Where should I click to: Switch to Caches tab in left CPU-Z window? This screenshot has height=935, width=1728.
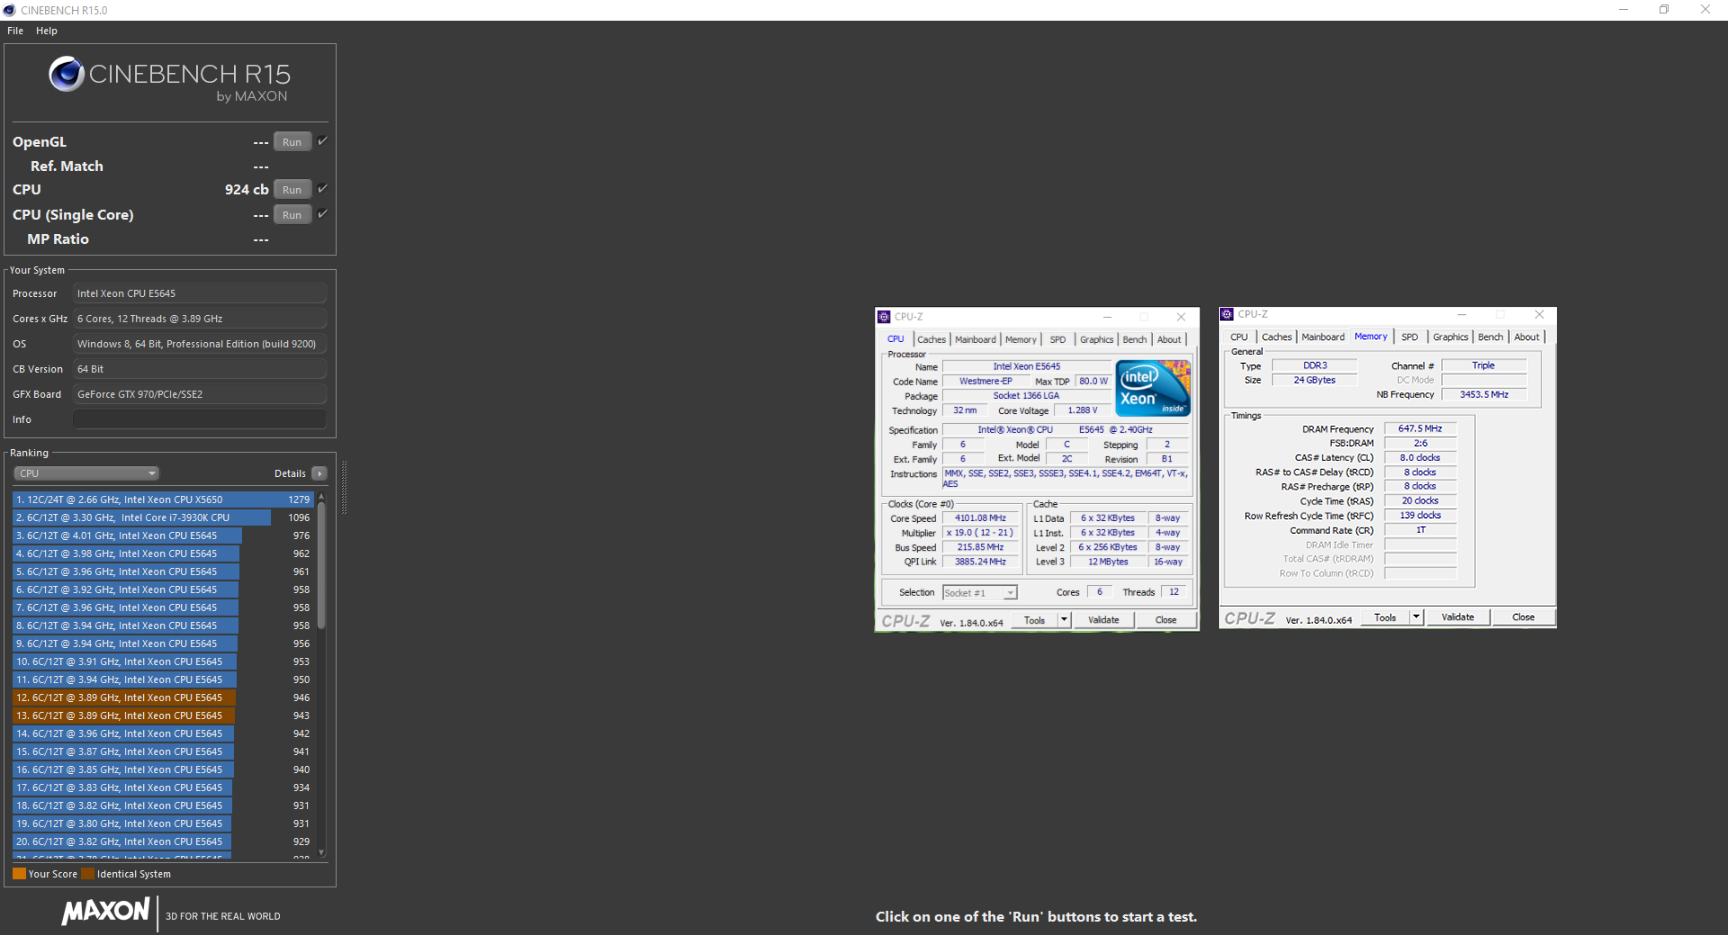(931, 340)
